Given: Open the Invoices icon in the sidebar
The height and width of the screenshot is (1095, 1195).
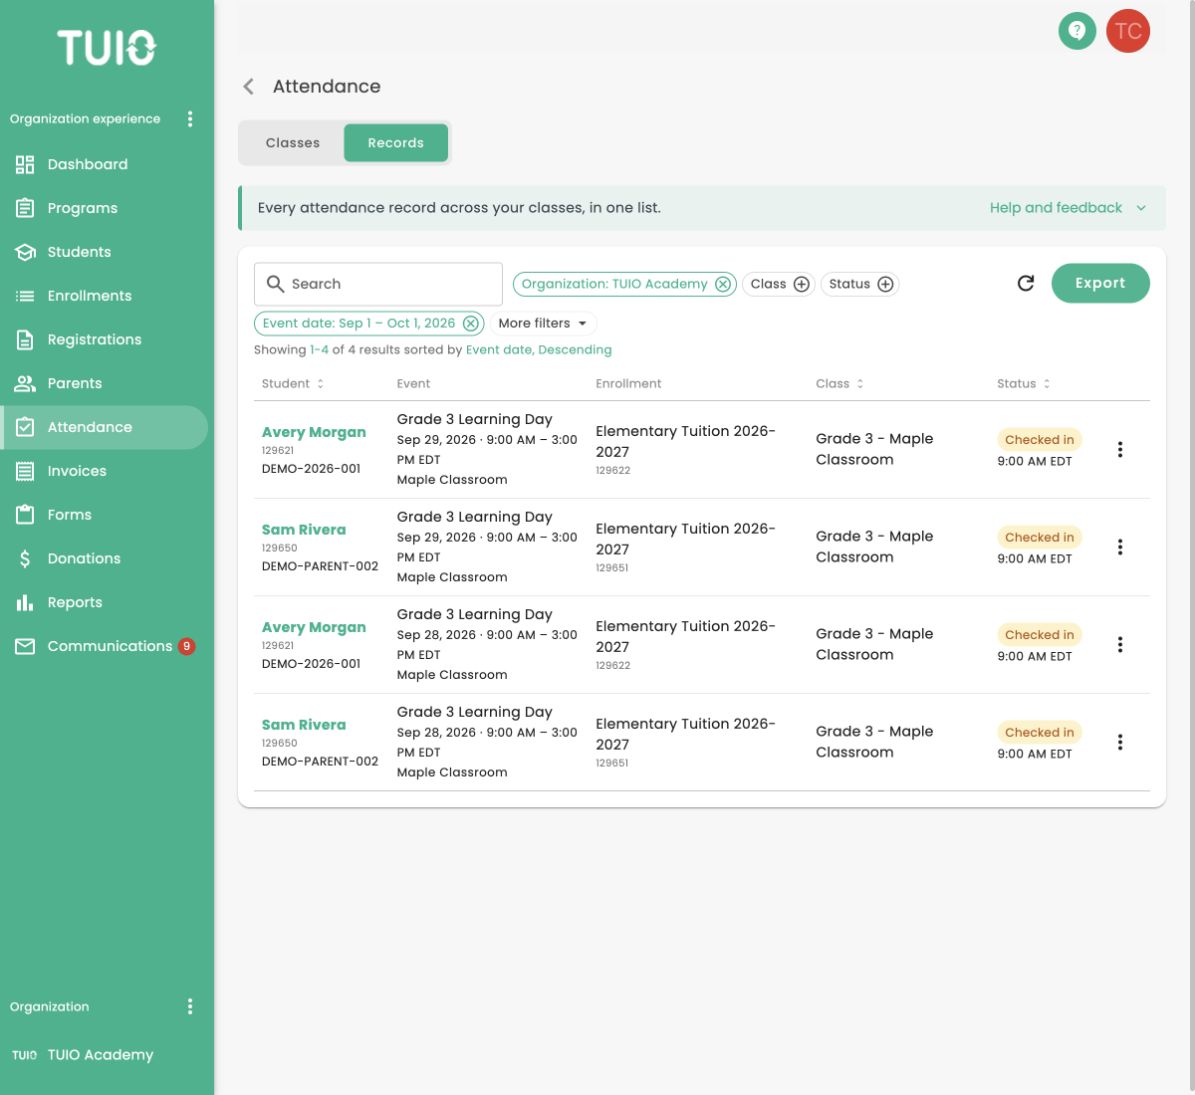Looking at the screenshot, I should coord(25,471).
